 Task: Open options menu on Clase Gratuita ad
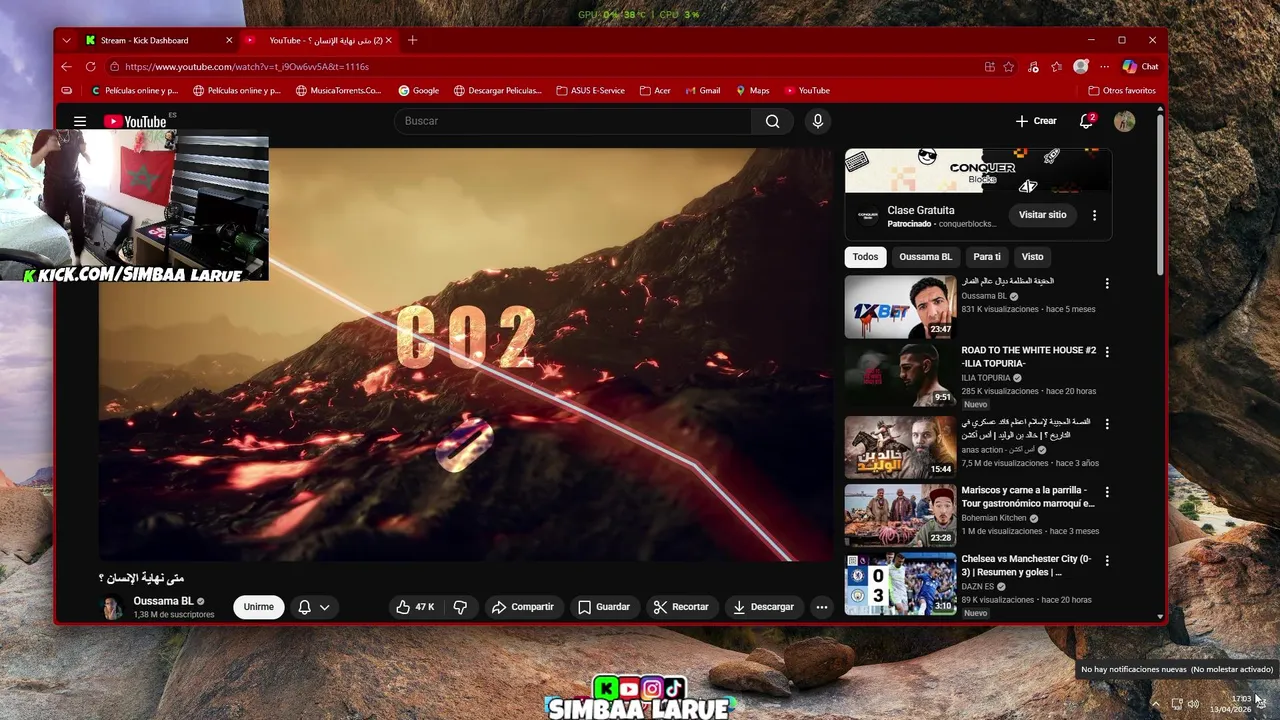[1094, 215]
